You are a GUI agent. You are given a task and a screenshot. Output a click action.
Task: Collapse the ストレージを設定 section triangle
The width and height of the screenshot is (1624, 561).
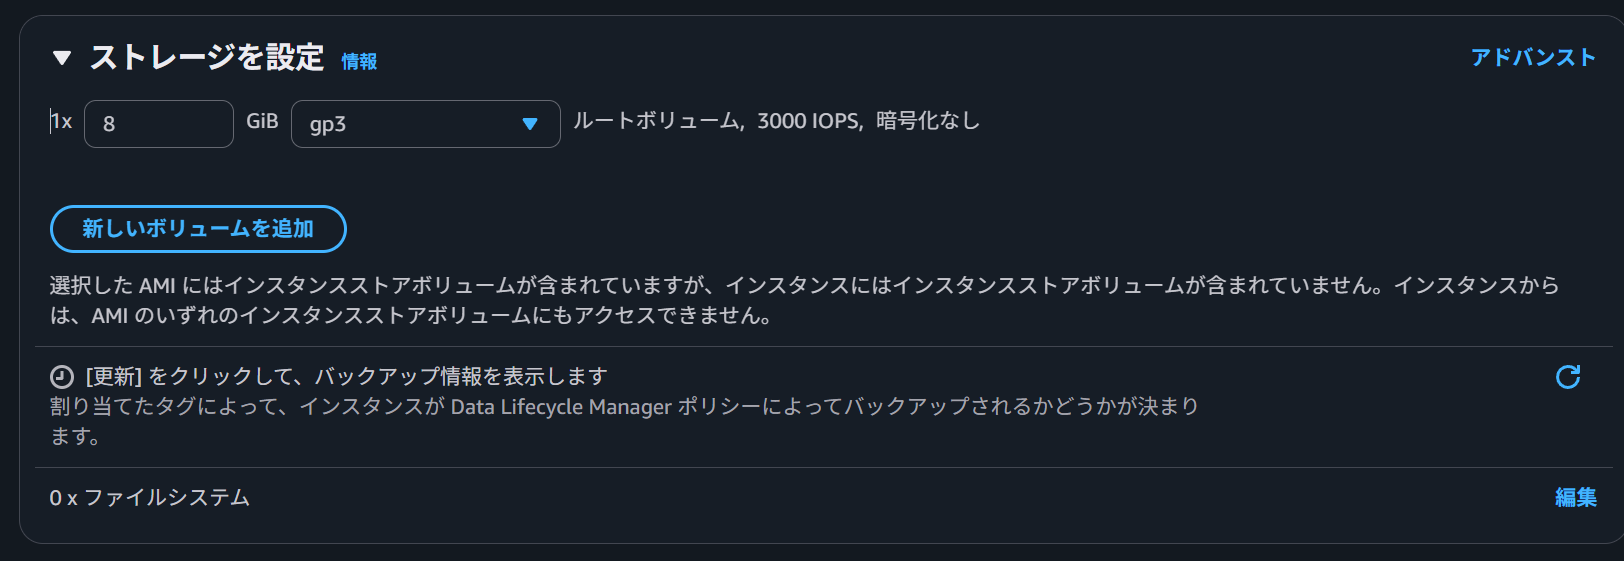(x=62, y=58)
